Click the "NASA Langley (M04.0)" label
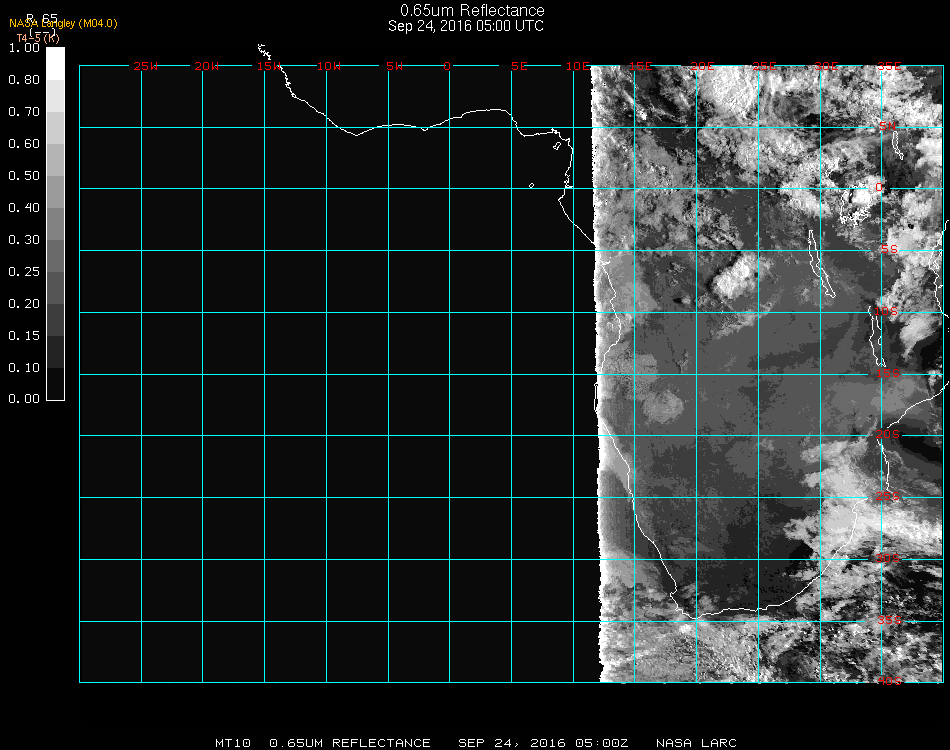The width and height of the screenshot is (950, 750). coord(63,23)
